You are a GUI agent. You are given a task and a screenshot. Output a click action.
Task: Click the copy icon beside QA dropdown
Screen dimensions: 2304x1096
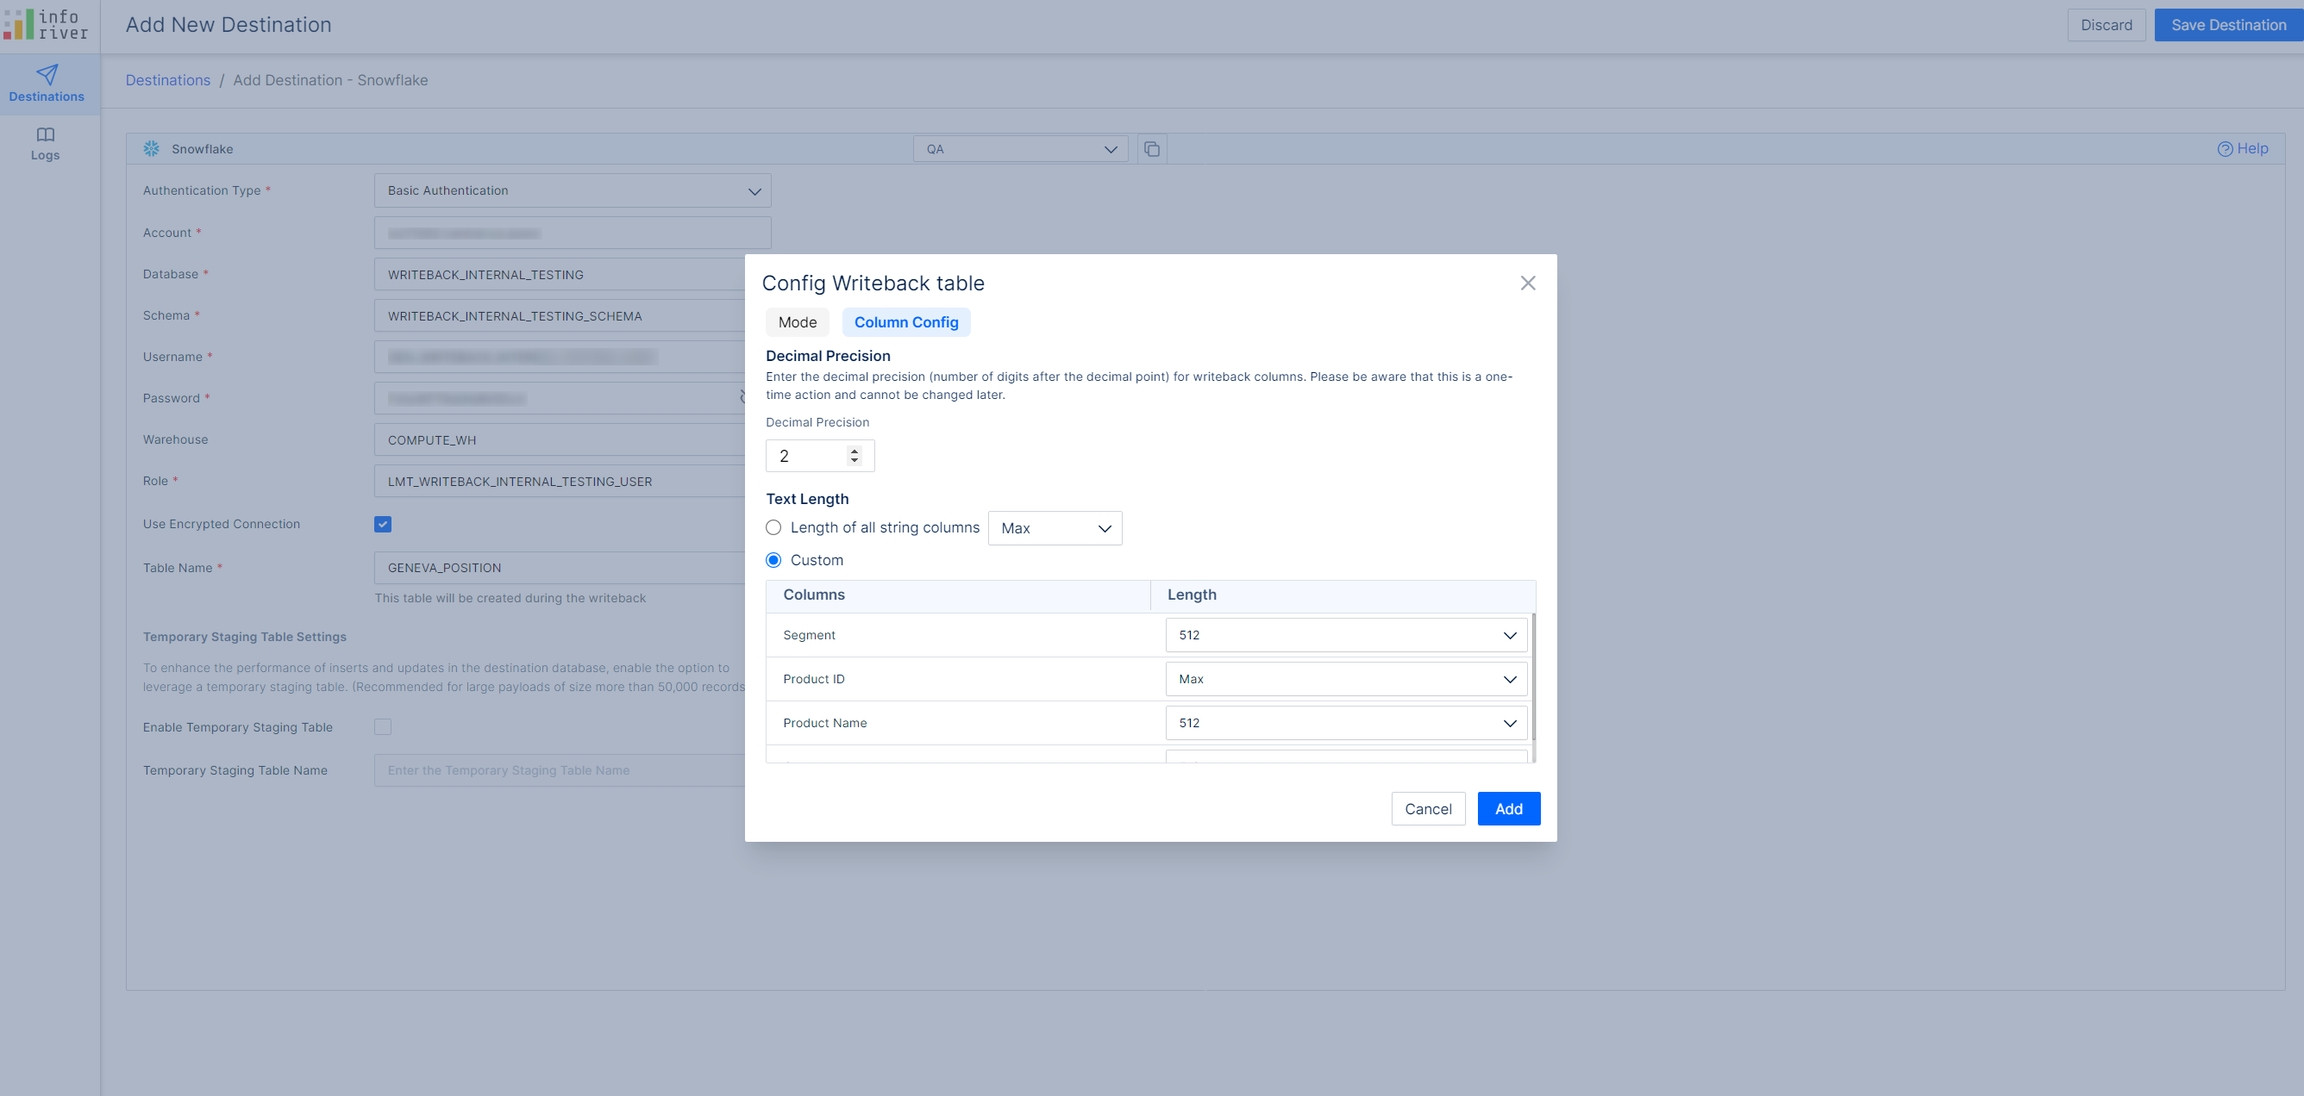1152,149
